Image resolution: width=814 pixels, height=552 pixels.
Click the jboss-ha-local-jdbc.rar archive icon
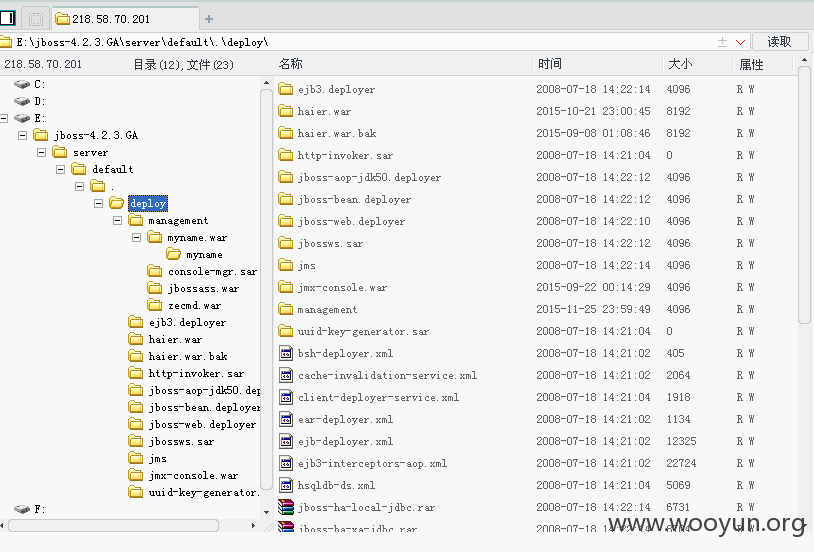tap(286, 507)
